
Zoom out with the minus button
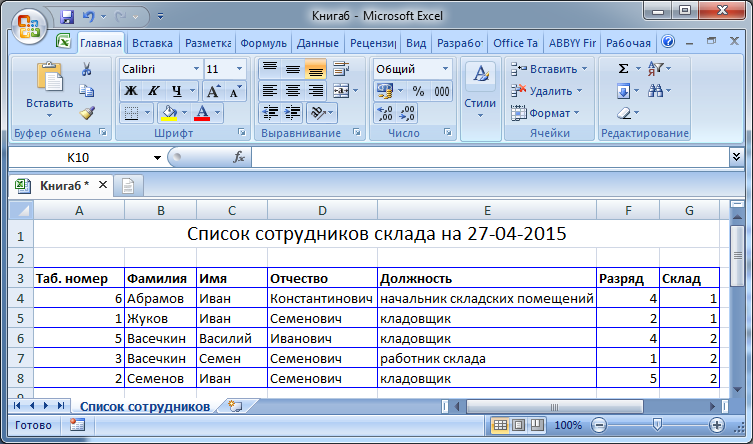pyautogui.click(x=599, y=425)
